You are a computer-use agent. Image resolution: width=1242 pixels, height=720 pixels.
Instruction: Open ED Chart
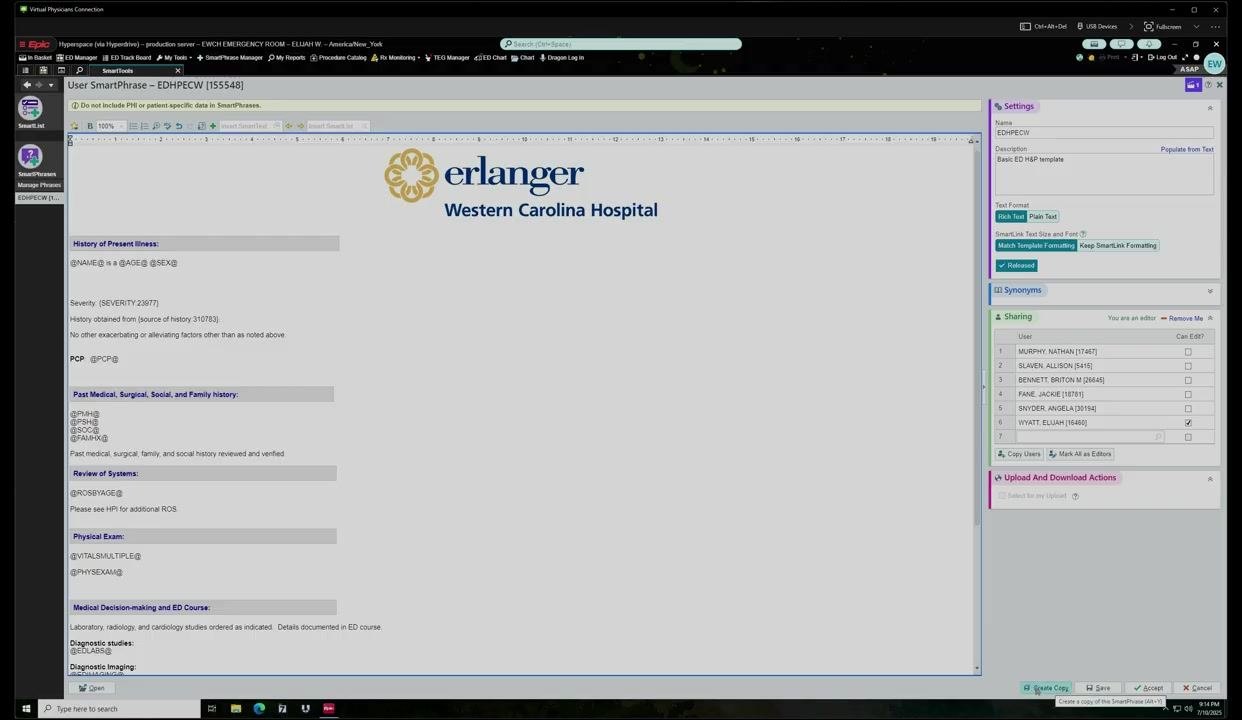pos(492,58)
